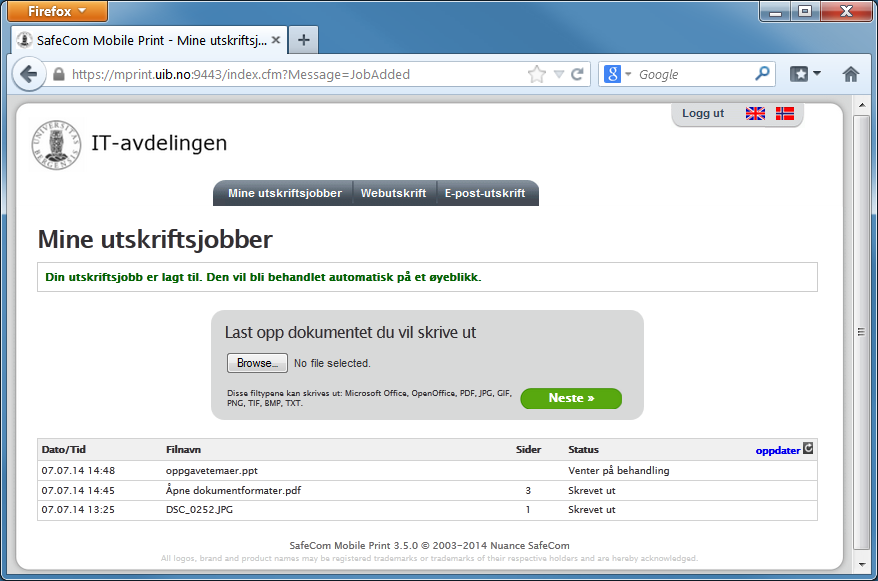Open a new browser tab
This screenshot has height=581, width=878.
click(304, 40)
